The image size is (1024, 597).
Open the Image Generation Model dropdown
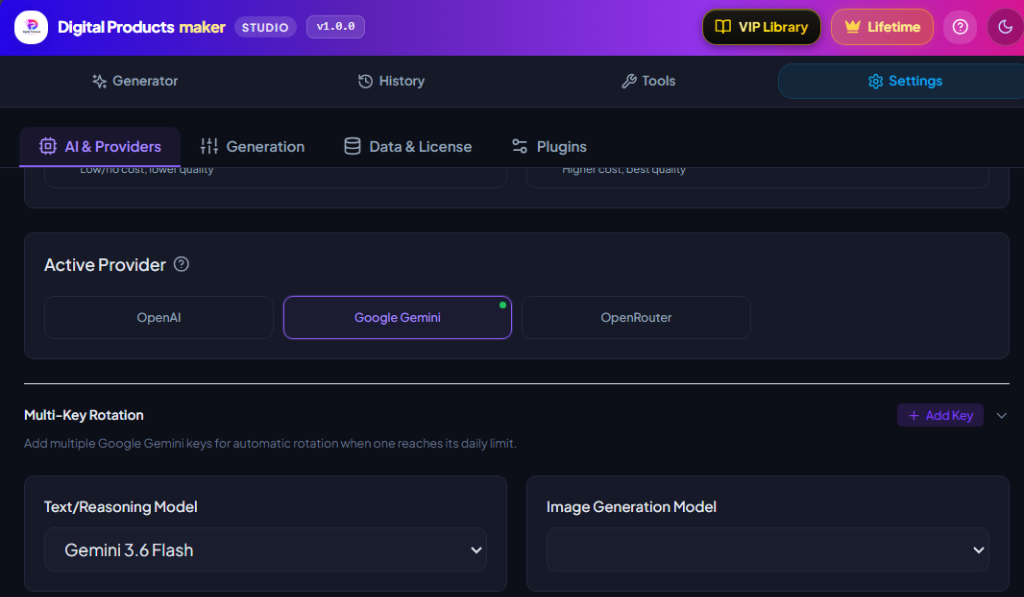(x=767, y=550)
